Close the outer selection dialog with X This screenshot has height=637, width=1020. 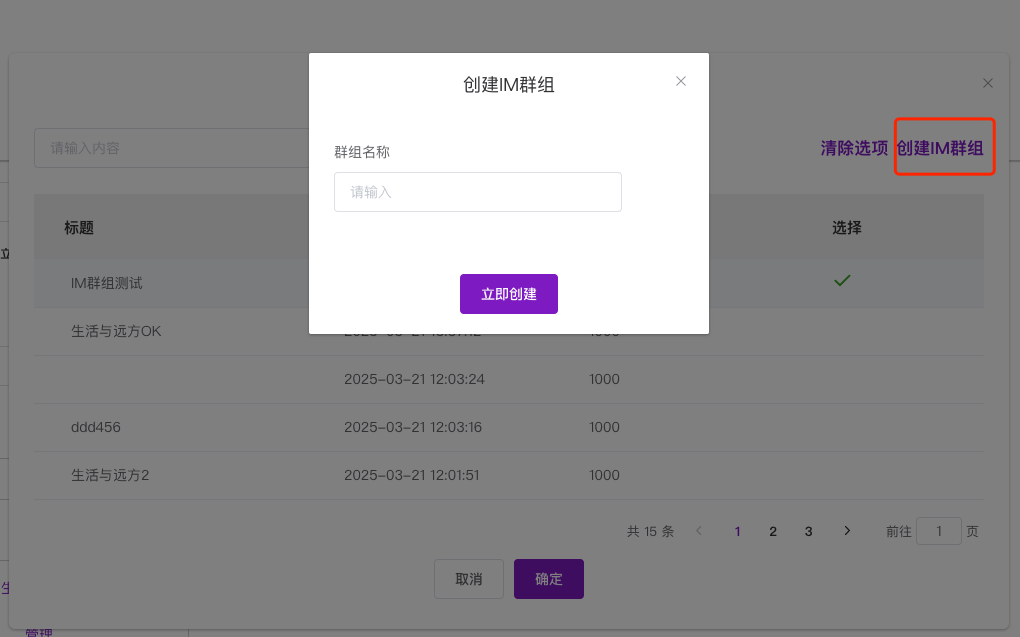tap(988, 83)
